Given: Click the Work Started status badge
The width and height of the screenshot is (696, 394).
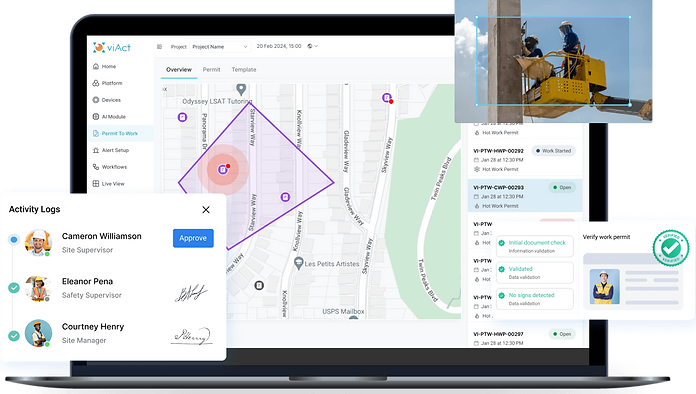Looking at the screenshot, I should pyautogui.click(x=554, y=151).
